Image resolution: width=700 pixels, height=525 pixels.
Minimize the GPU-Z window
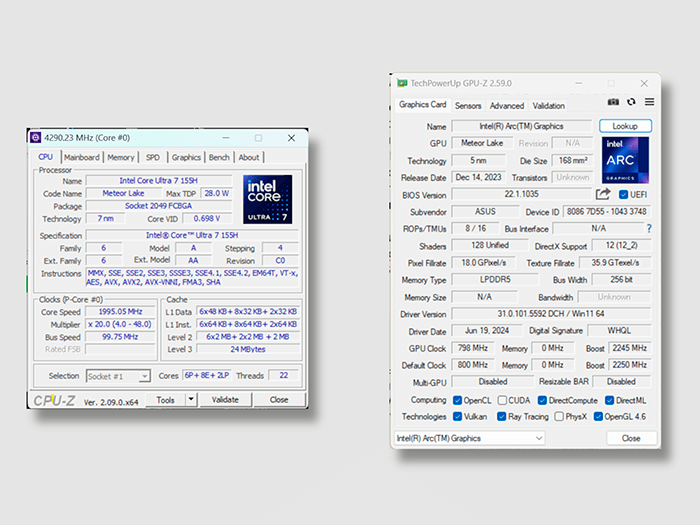[579, 83]
